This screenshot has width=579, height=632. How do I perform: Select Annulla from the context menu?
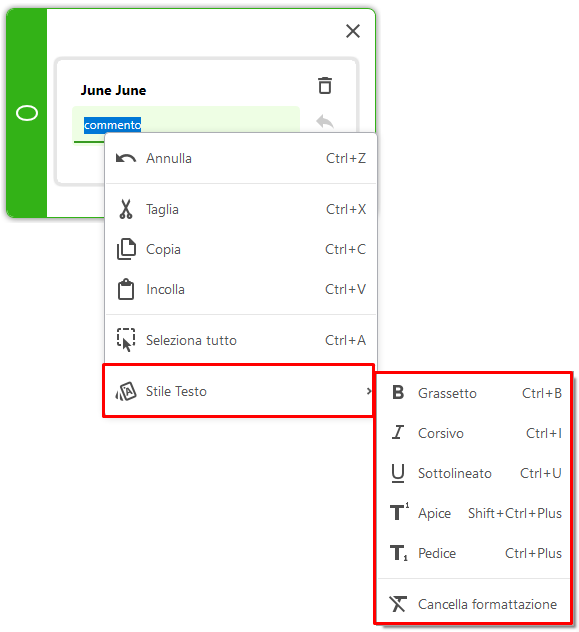(x=241, y=158)
